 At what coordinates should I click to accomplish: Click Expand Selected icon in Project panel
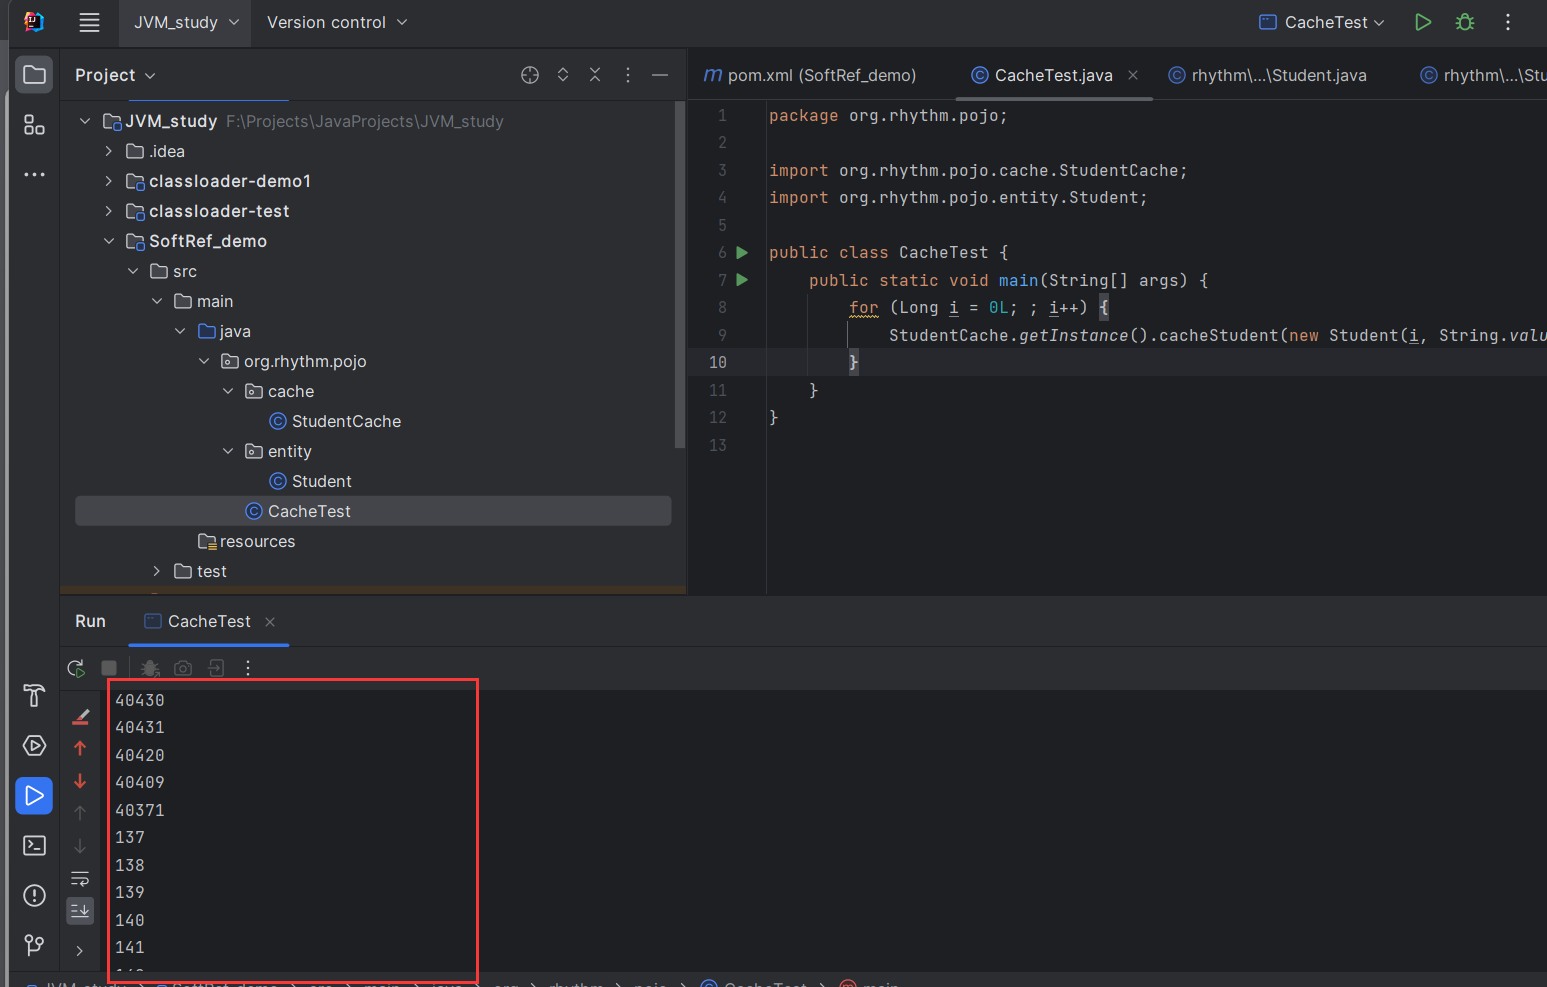click(x=563, y=75)
